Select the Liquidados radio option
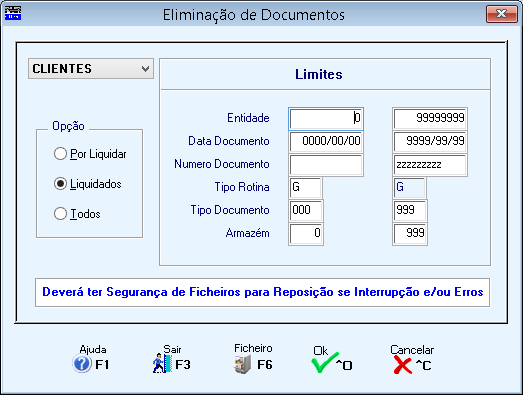The height and width of the screenshot is (395, 523). (x=60, y=184)
